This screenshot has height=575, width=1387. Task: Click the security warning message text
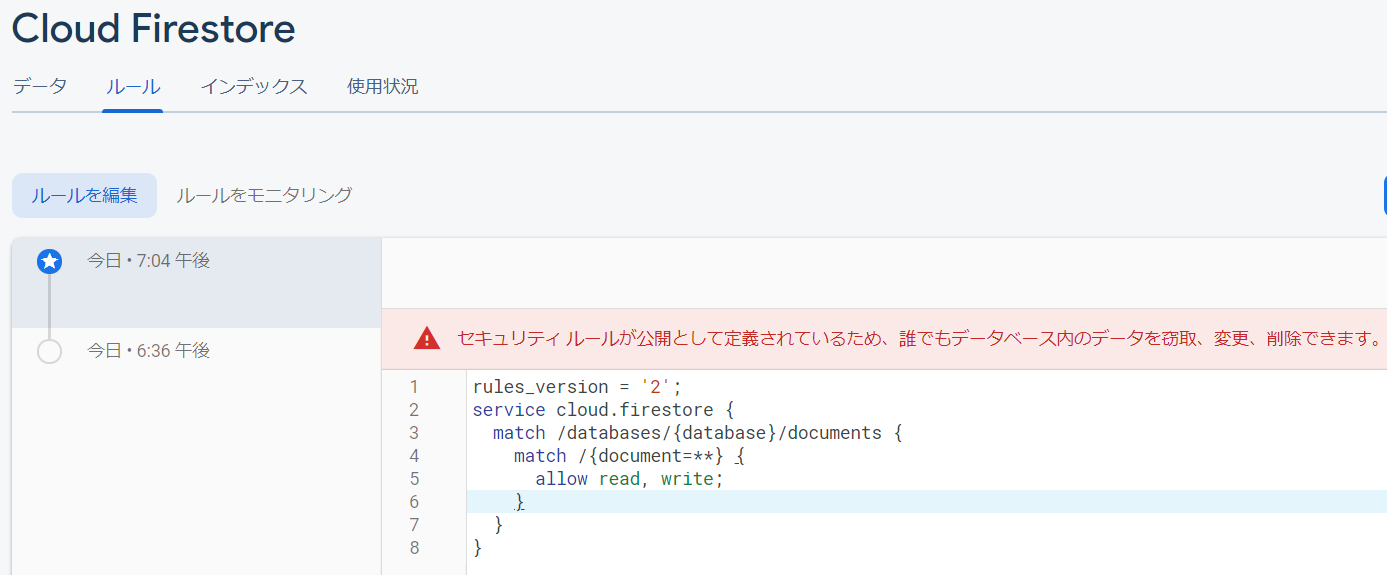920,339
